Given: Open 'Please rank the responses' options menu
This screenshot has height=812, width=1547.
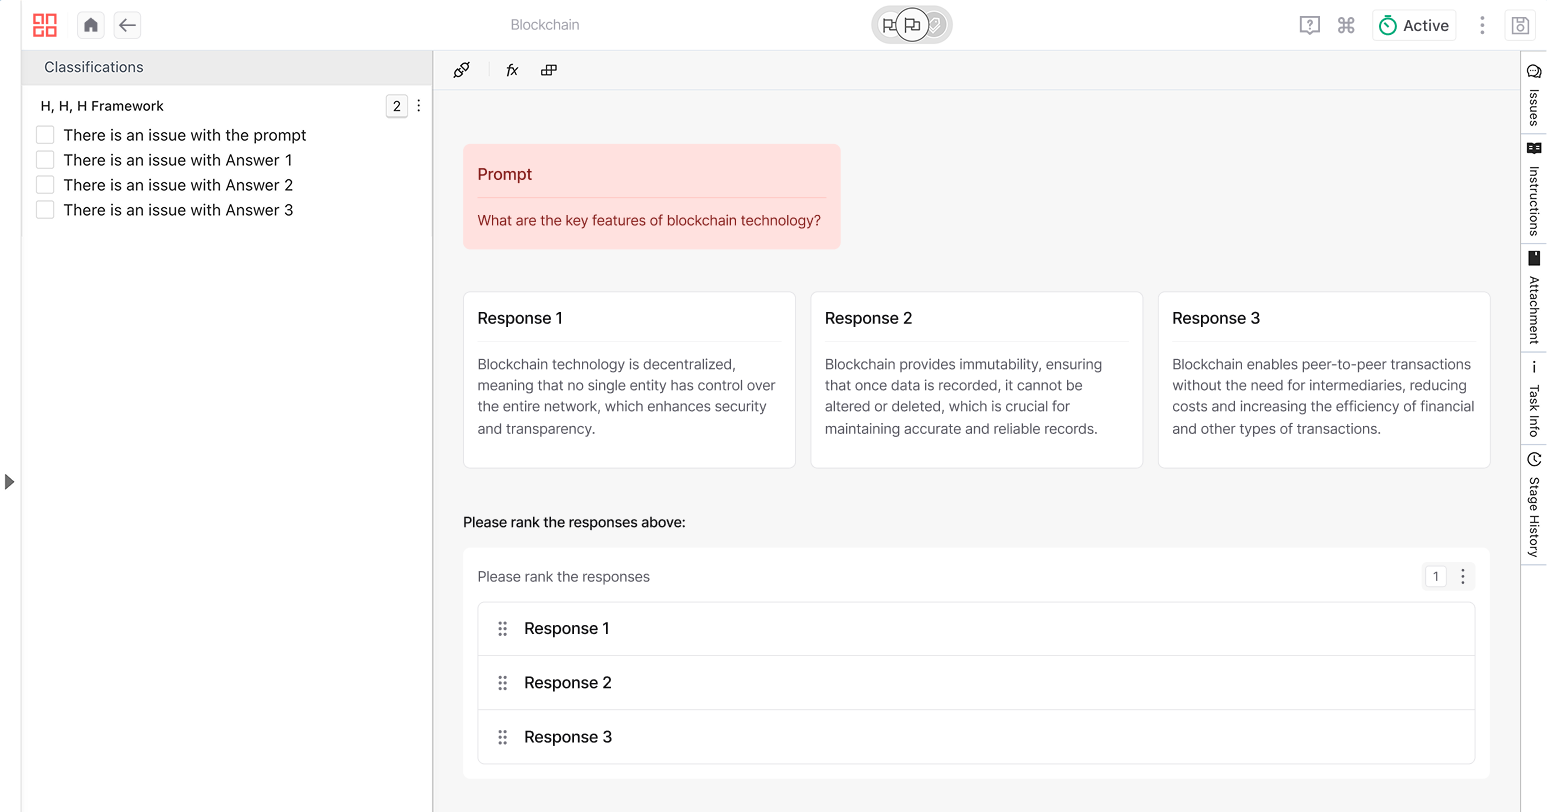Looking at the screenshot, I should [x=1462, y=576].
